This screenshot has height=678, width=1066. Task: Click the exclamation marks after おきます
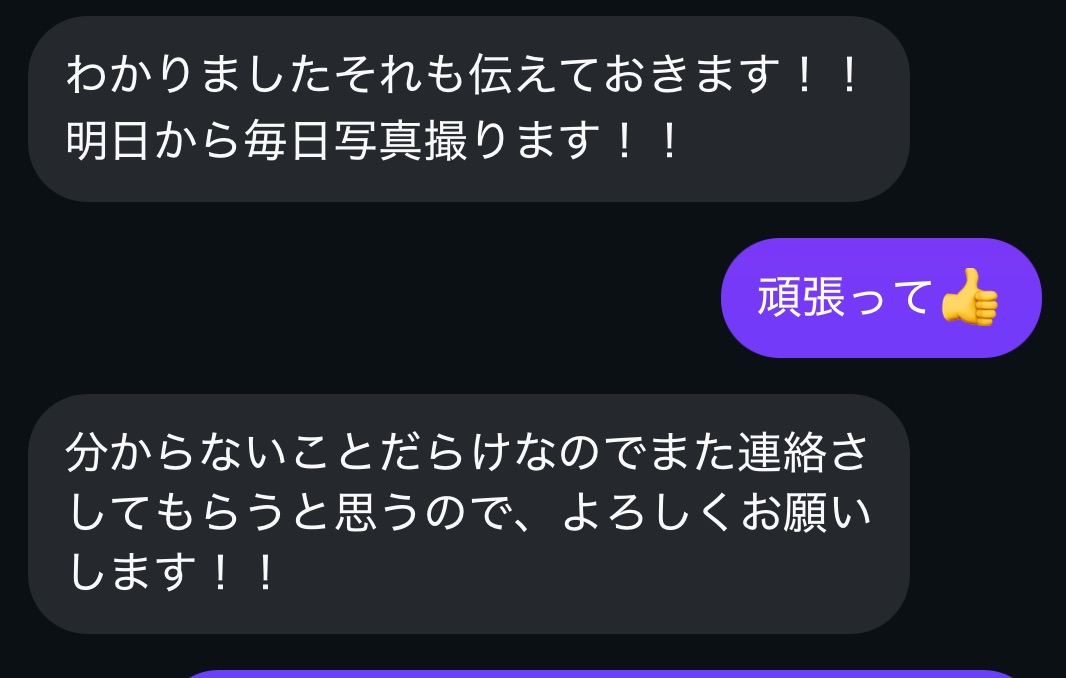pyautogui.click(x=826, y=75)
